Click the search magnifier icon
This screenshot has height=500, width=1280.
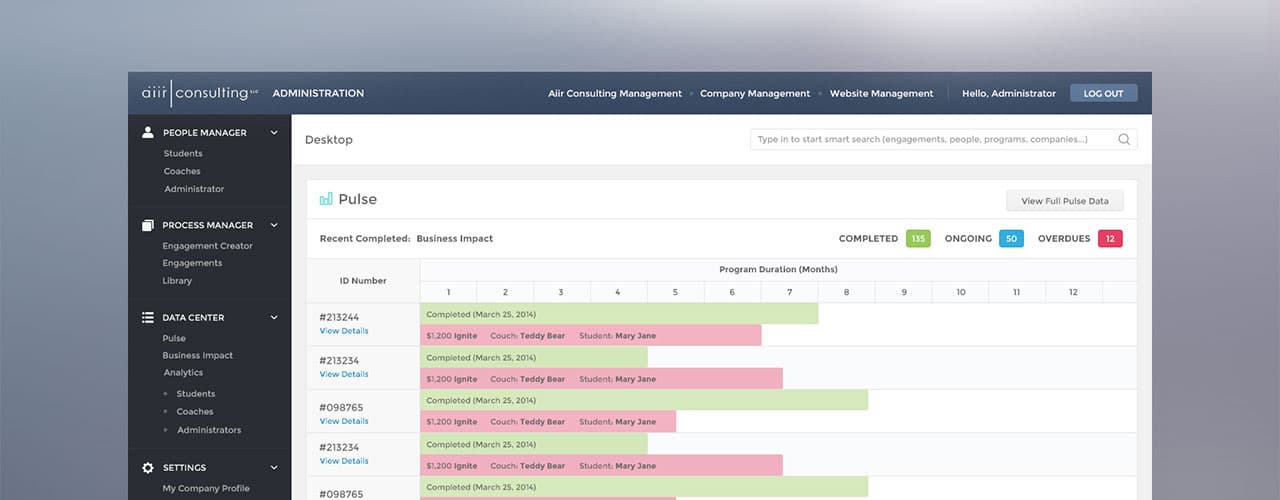1124,140
